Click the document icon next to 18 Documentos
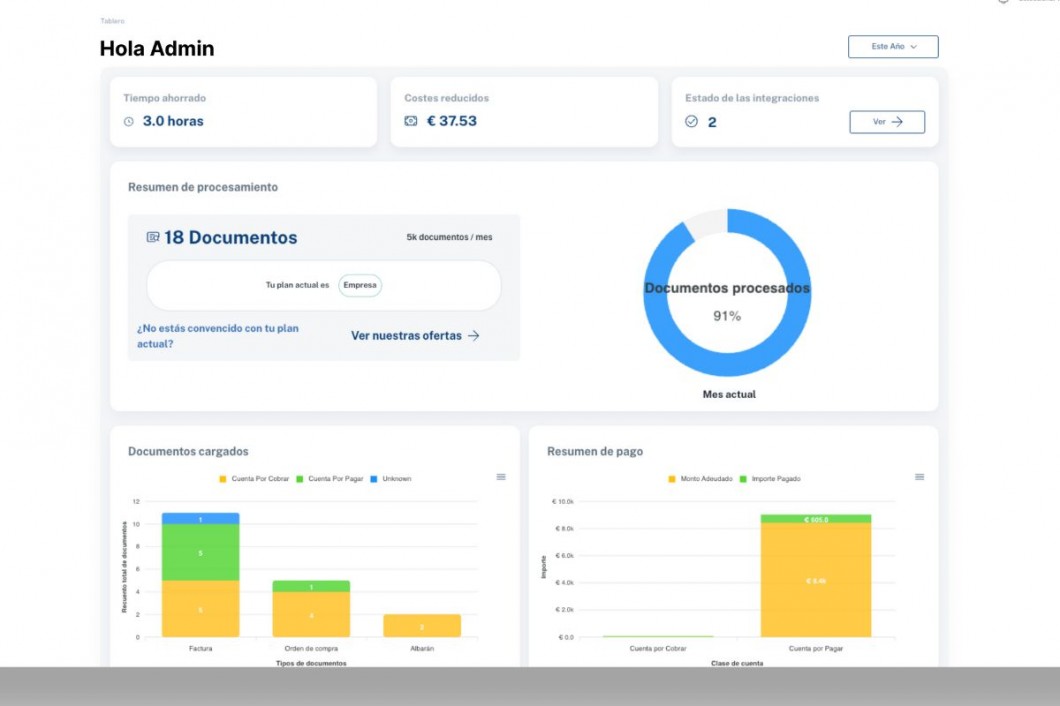 [153, 238]
